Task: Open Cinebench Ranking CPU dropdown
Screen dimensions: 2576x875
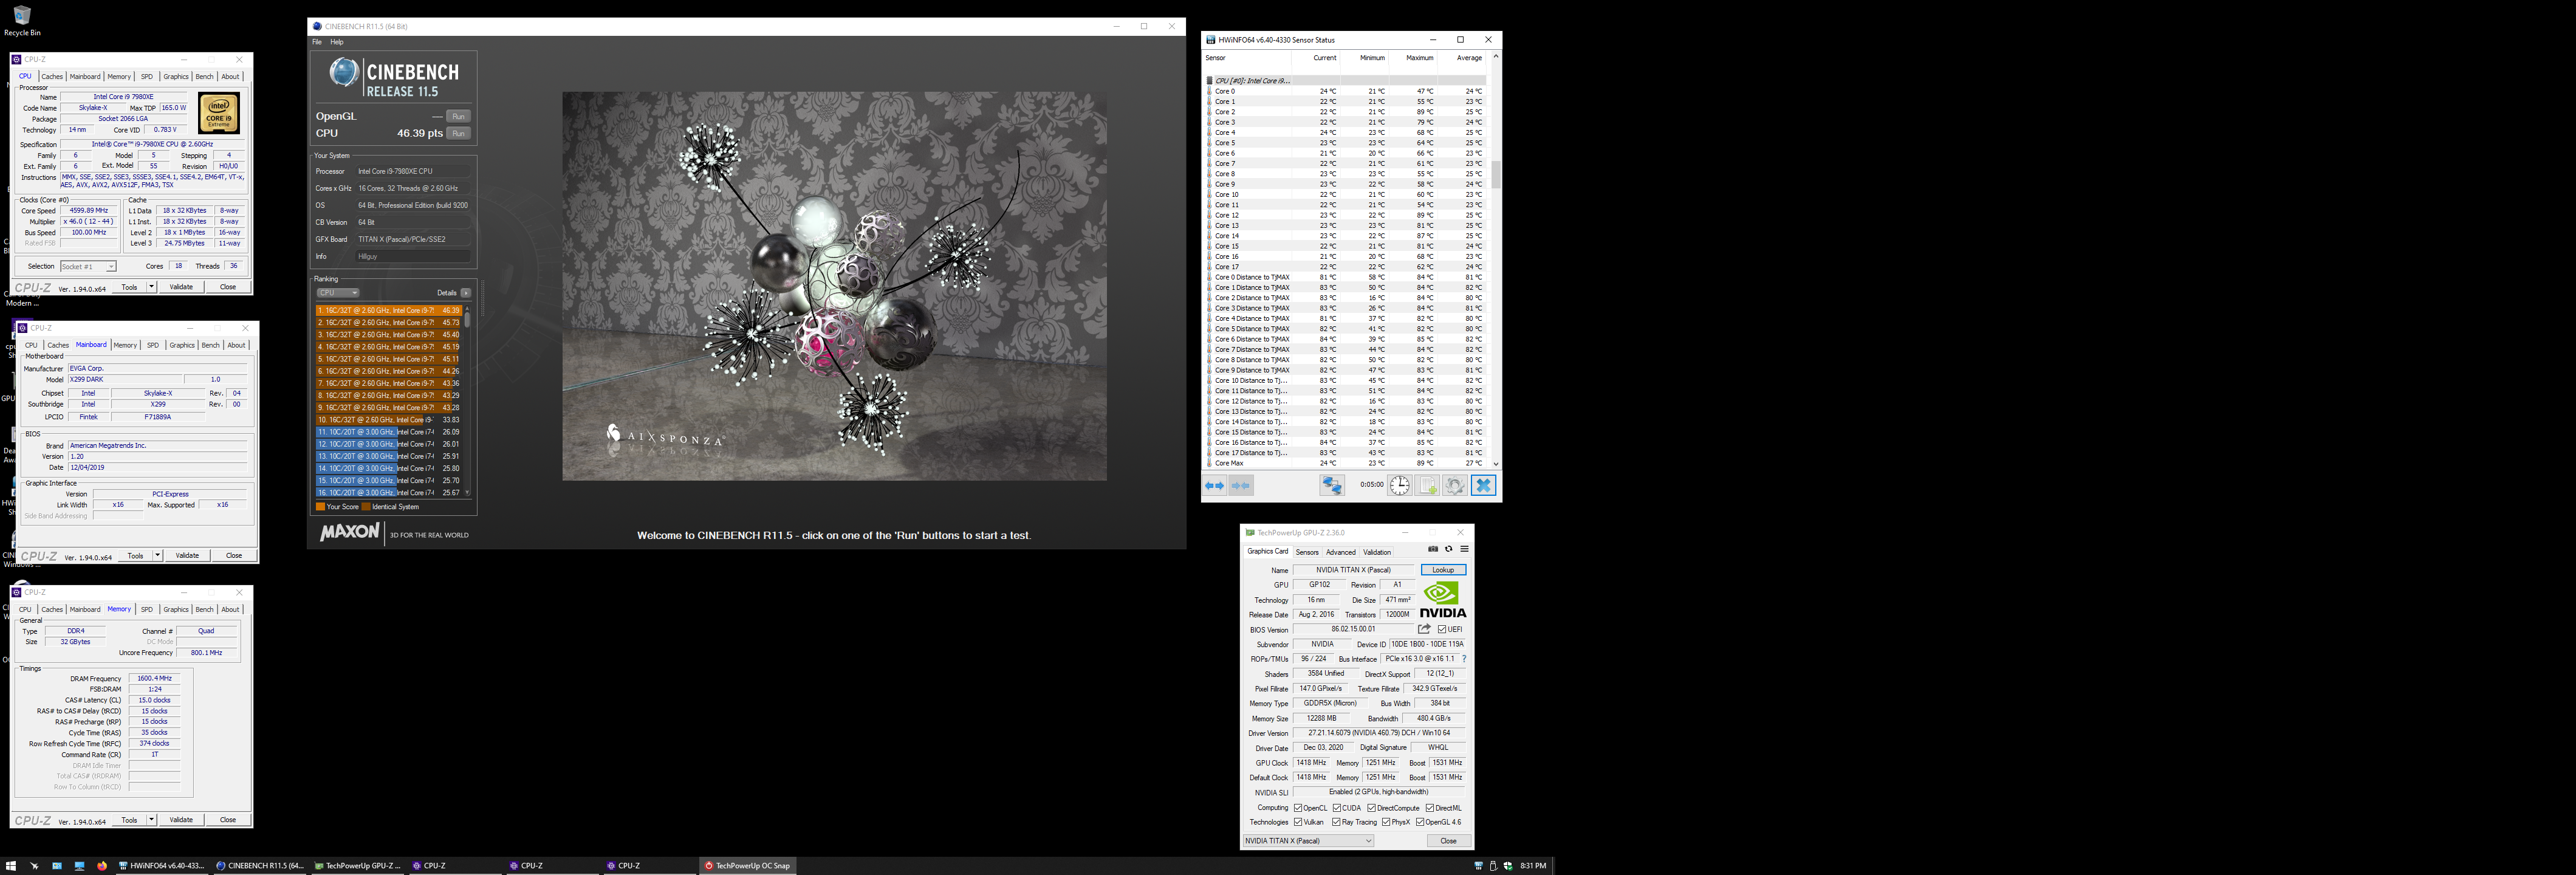Action: tap(338, 293)
